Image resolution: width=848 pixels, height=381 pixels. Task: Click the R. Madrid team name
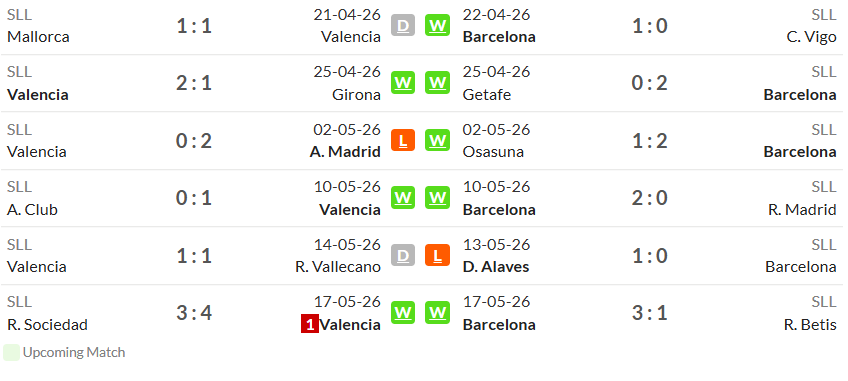click(x=802, y=209)
